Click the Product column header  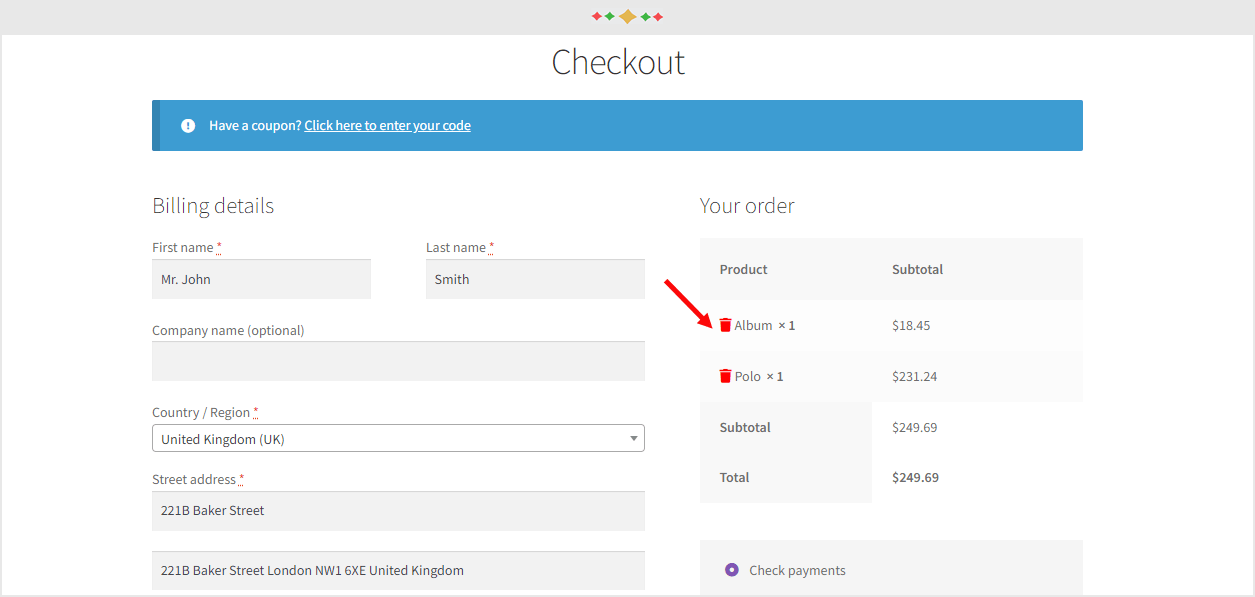pos(743,269)
